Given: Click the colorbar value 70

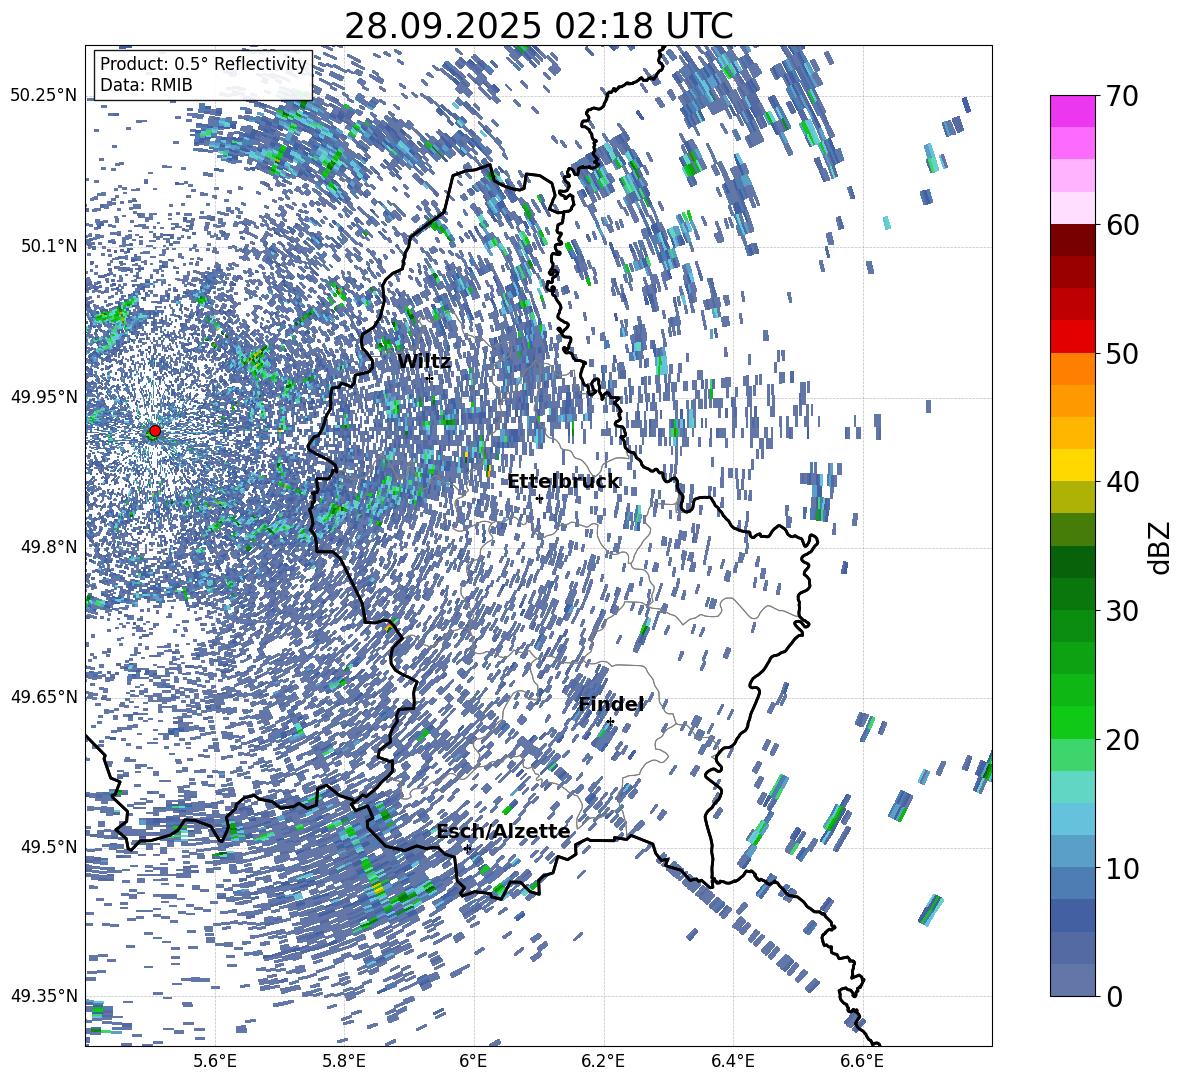Looking at the screenshot, I should [1122, 96].
